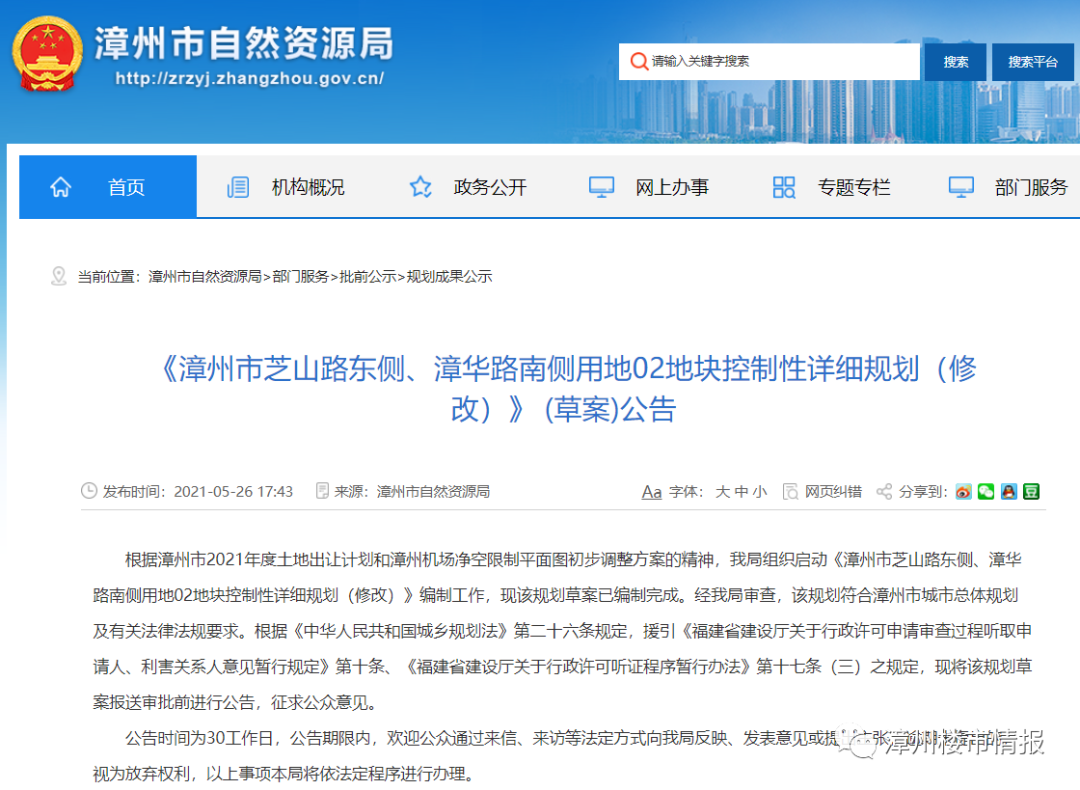This screenshot has width=1080, height=790.
Task: Open the 搜索平台 button
Action: coord(1032,62)
